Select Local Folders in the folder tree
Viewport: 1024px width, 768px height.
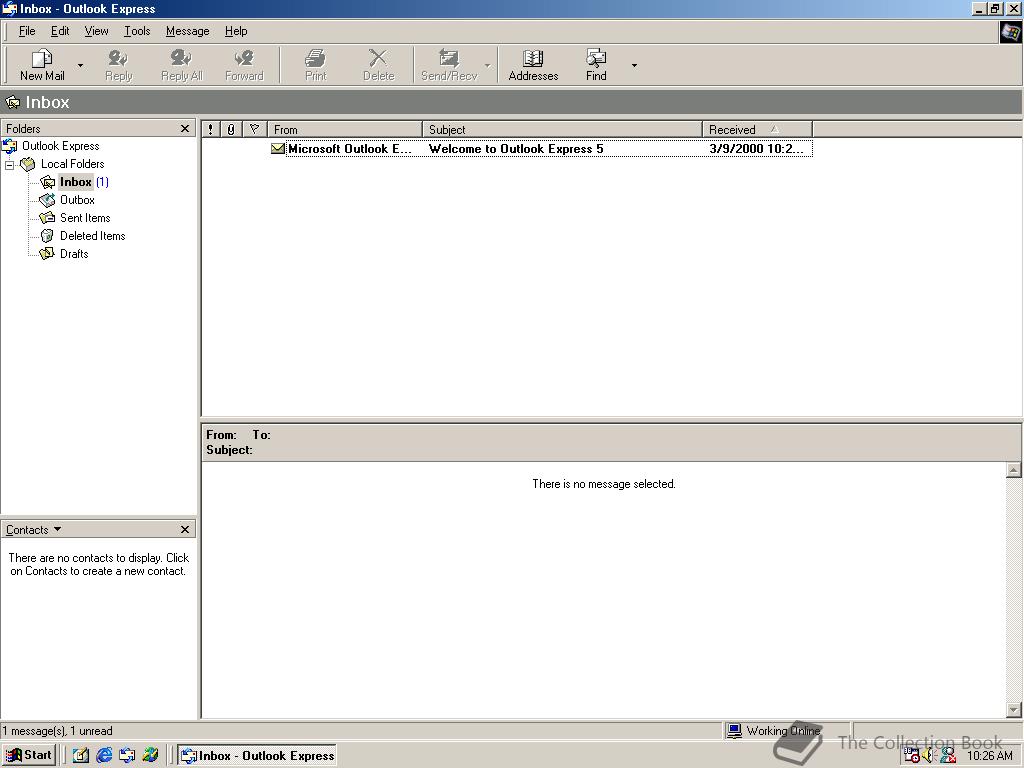tap(72, 164)
